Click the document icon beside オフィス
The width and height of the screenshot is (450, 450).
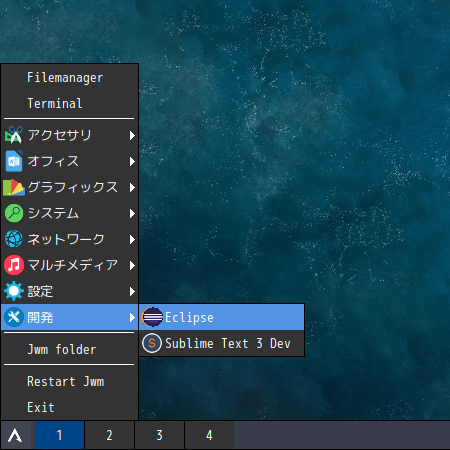14,161
